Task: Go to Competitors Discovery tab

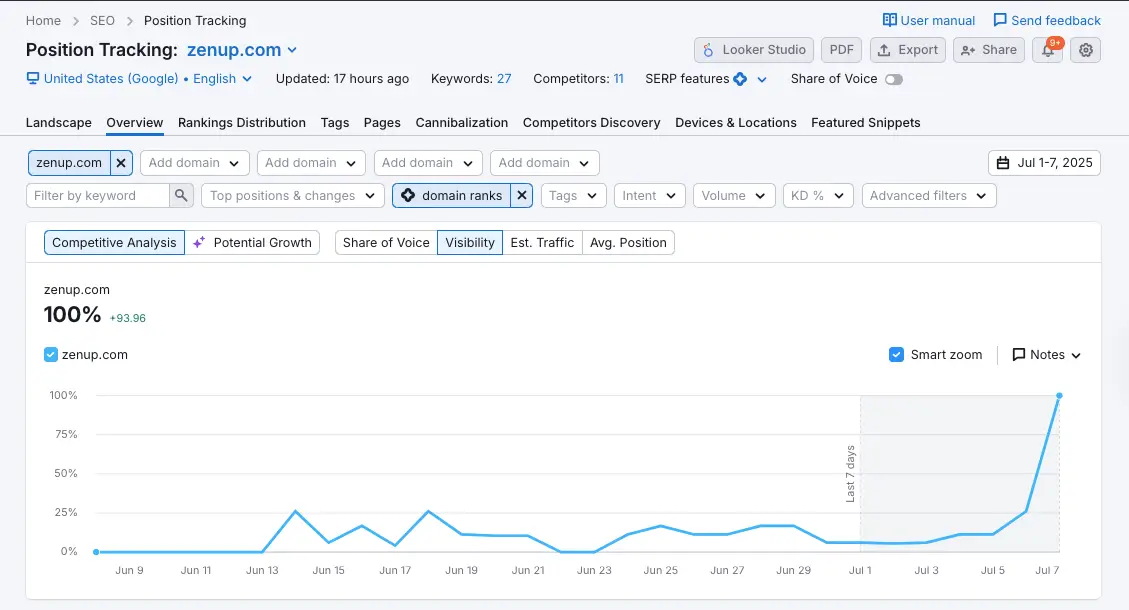Action: [x=591, y=122]
